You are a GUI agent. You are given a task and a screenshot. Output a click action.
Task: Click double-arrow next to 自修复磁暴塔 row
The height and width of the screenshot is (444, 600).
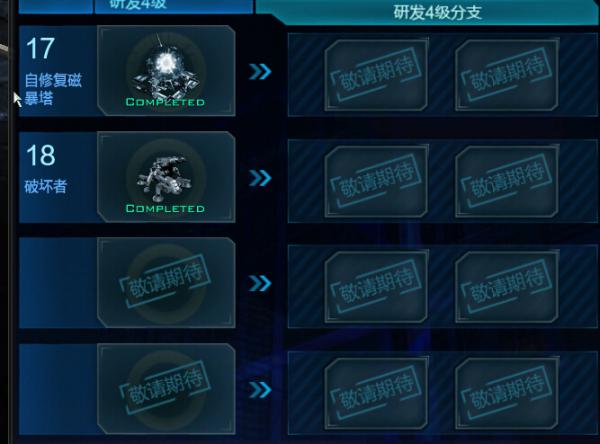pos(260,72)
